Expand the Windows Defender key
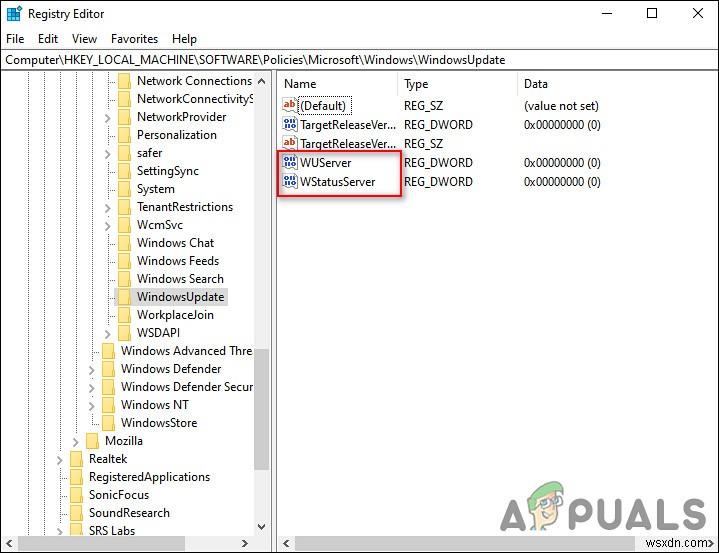 [91, 370]
